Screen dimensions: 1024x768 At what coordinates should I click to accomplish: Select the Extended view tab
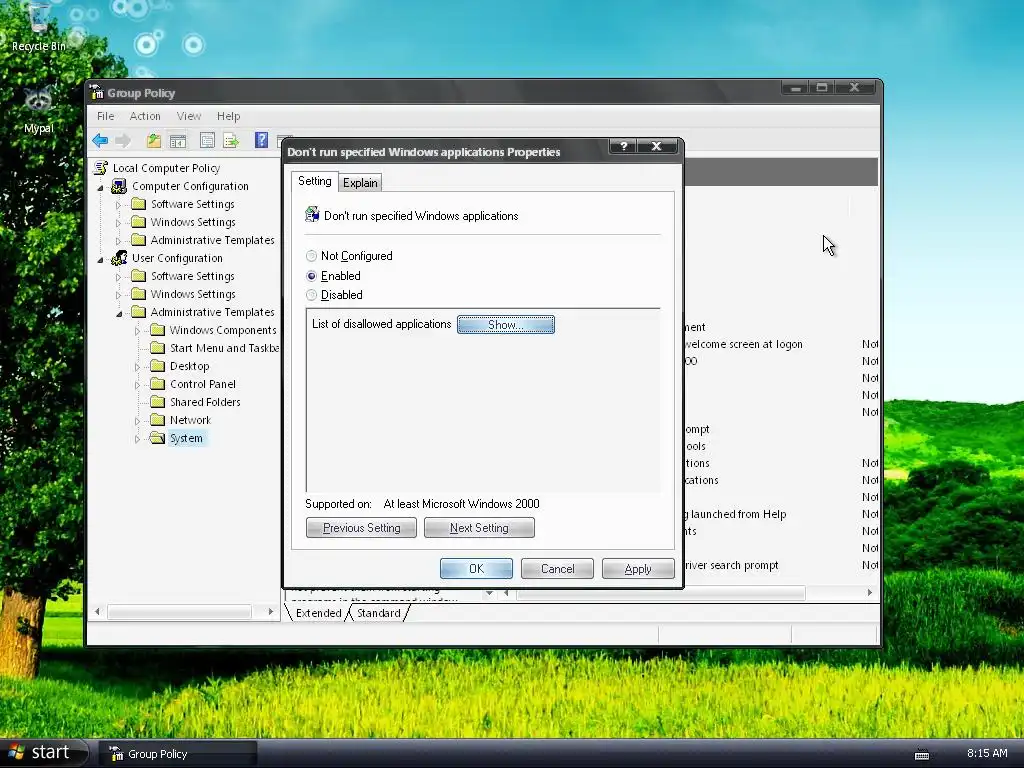tap(318, 613)
